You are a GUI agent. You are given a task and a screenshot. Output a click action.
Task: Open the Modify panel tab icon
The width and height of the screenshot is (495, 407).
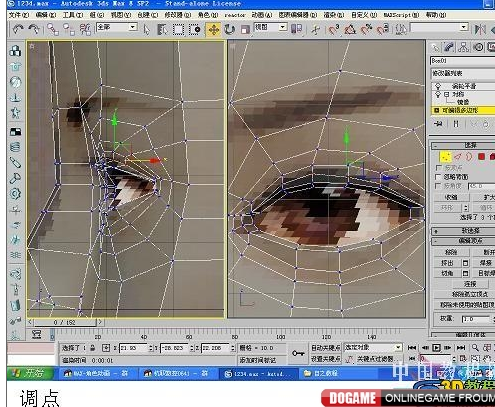(449, 47)
